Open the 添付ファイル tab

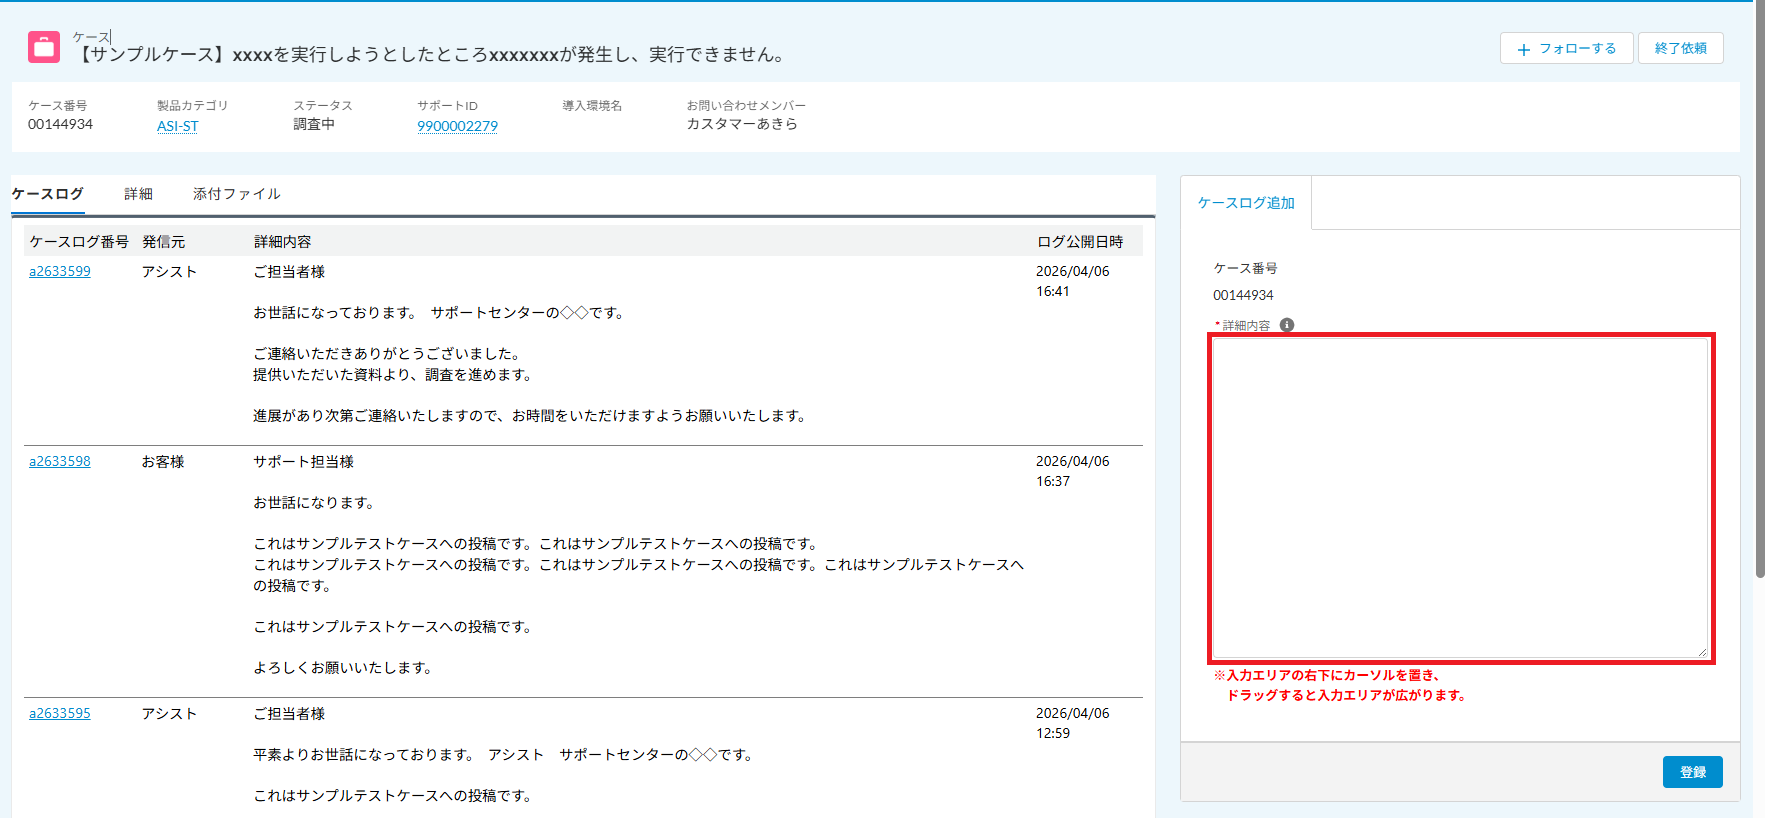[x=236, y=194]
